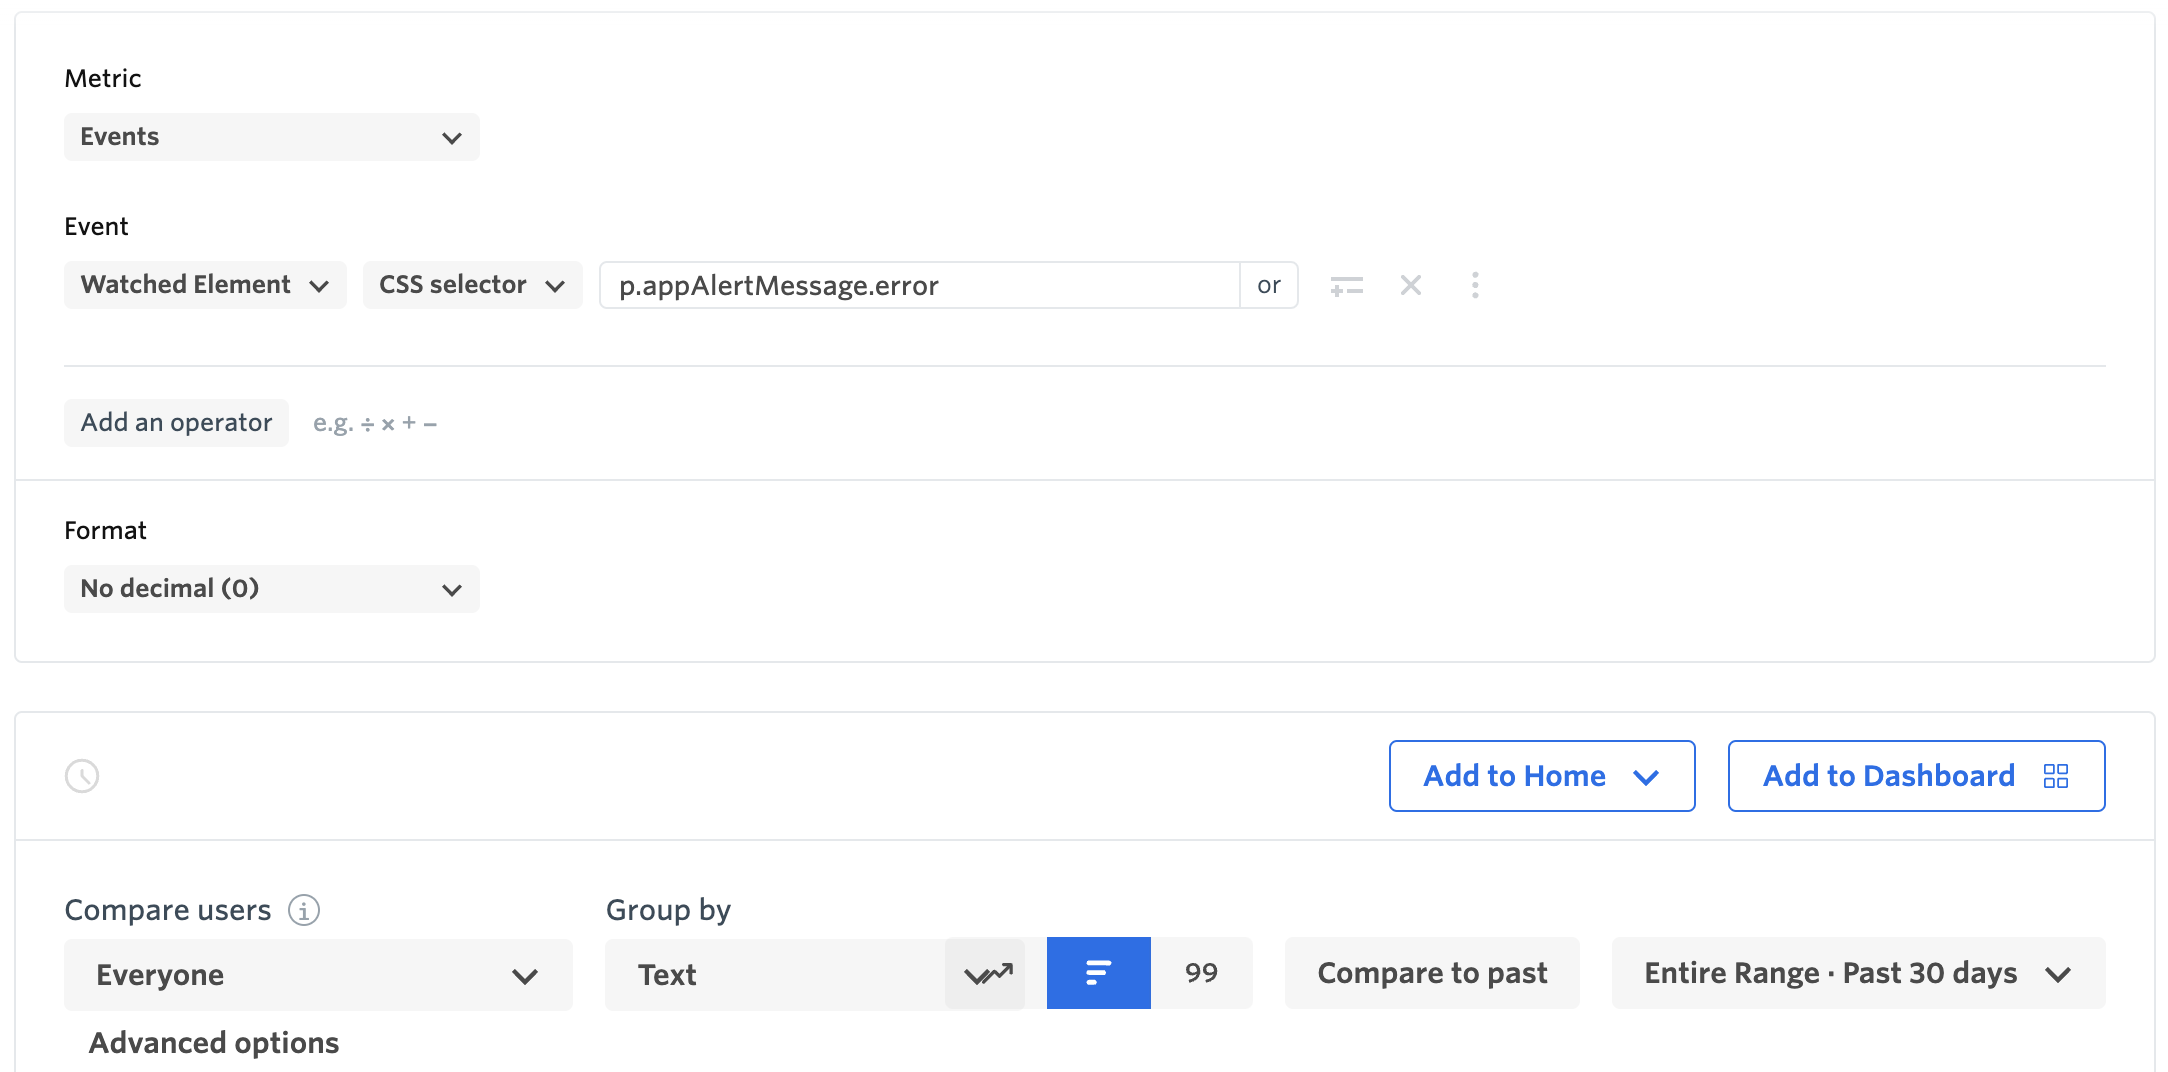Click the p.appAlertMessage.error input field
This screenshot has width=2168, height=1072.
[918, 285]
